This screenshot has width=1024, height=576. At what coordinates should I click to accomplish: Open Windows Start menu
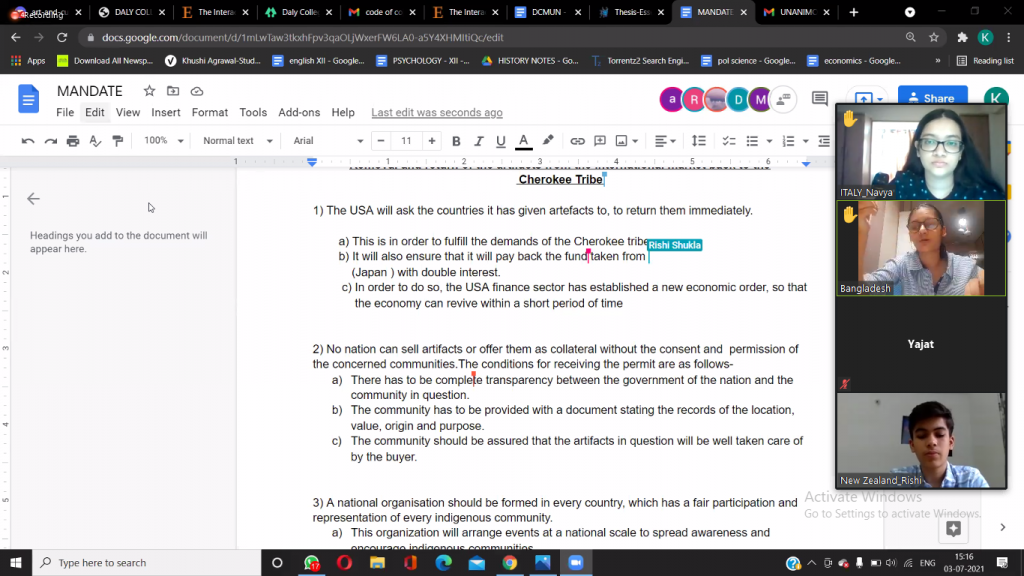tap(16, 562)
